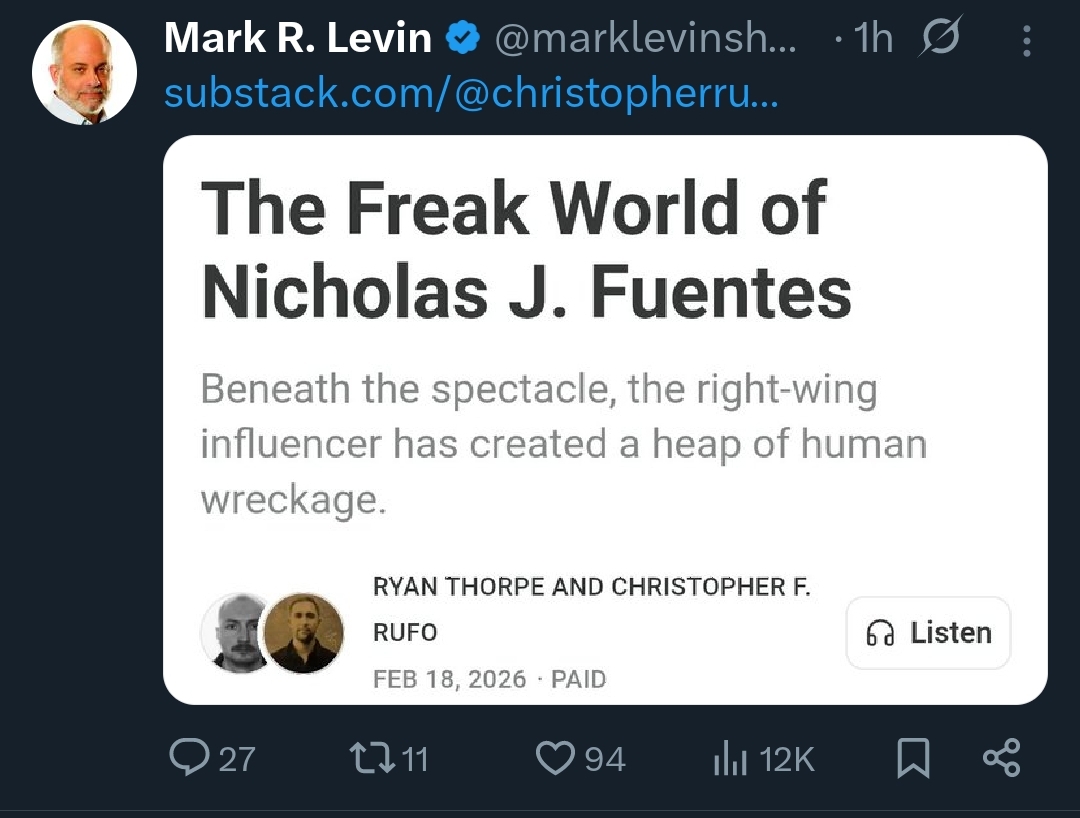Click the blue verified badge
This screenshot has height=818, width=1080.
pos(461,39)
